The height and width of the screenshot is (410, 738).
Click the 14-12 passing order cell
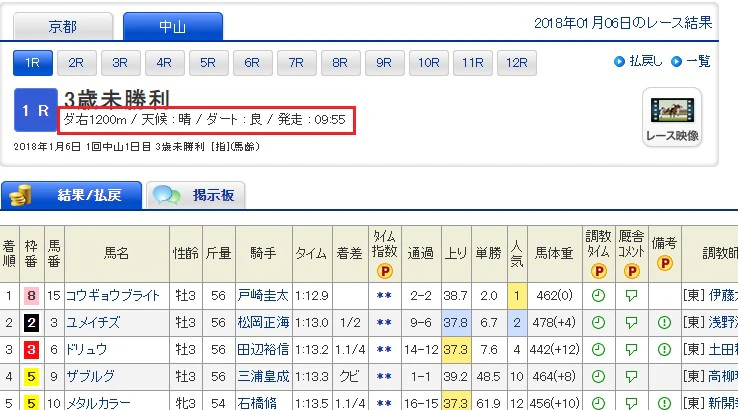pyautogui.click(x=421, y=349)
